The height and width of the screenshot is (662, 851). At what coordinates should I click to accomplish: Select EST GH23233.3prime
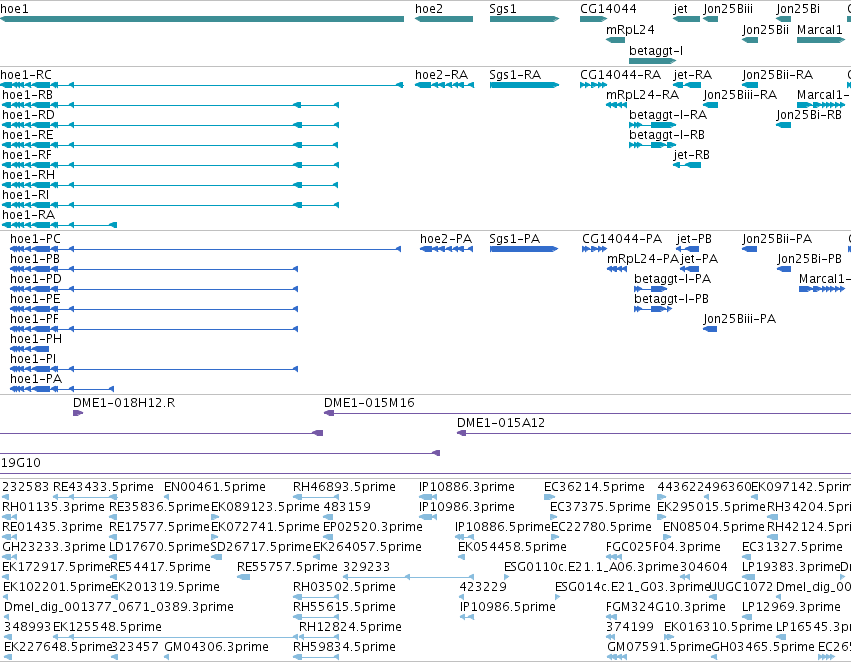54,546
